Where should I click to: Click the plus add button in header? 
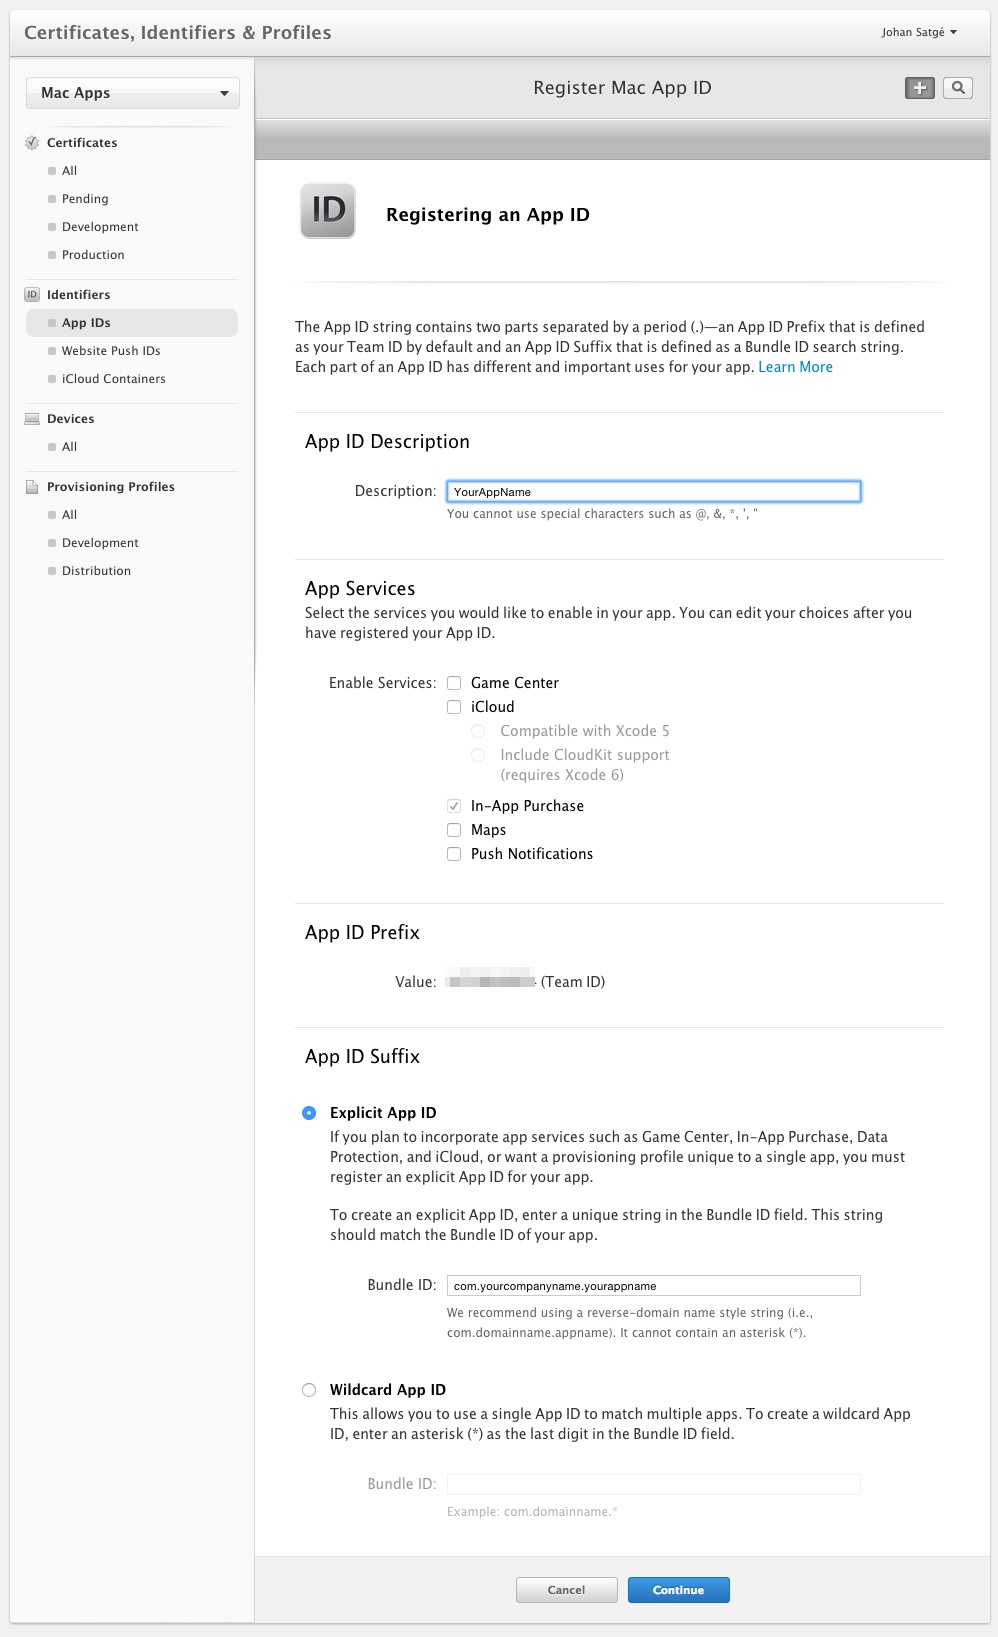coord(919,88)
